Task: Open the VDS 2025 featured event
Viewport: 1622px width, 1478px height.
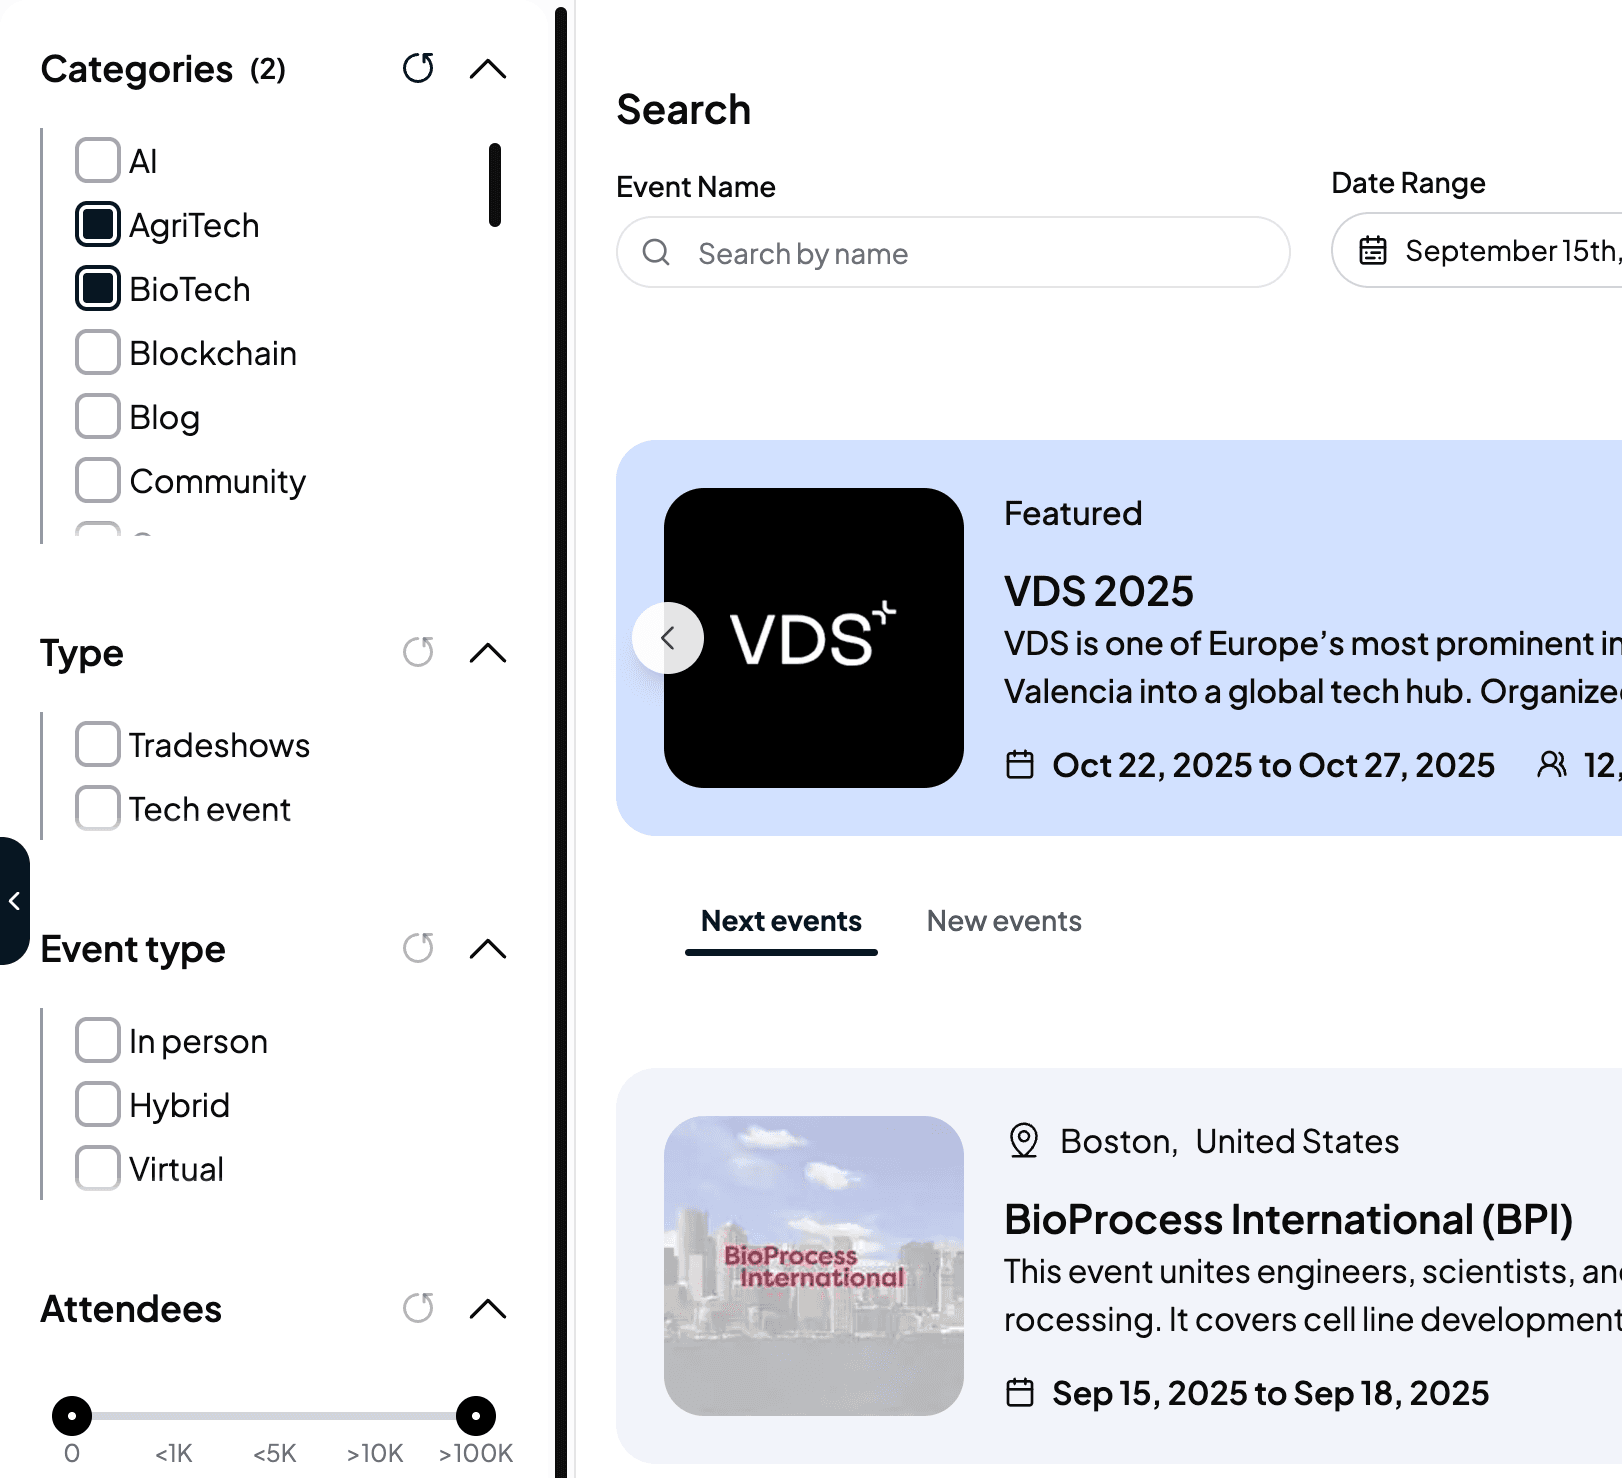Action: click(x=1098, y=592)
